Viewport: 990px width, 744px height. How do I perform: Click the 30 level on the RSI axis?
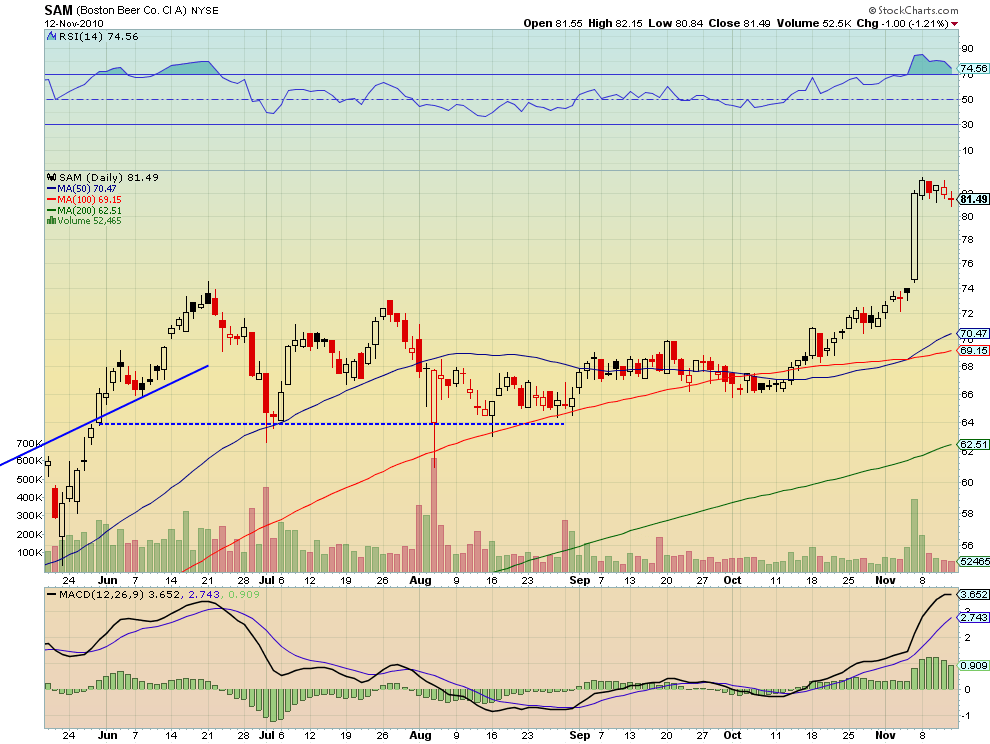click(x=967, y=124)
